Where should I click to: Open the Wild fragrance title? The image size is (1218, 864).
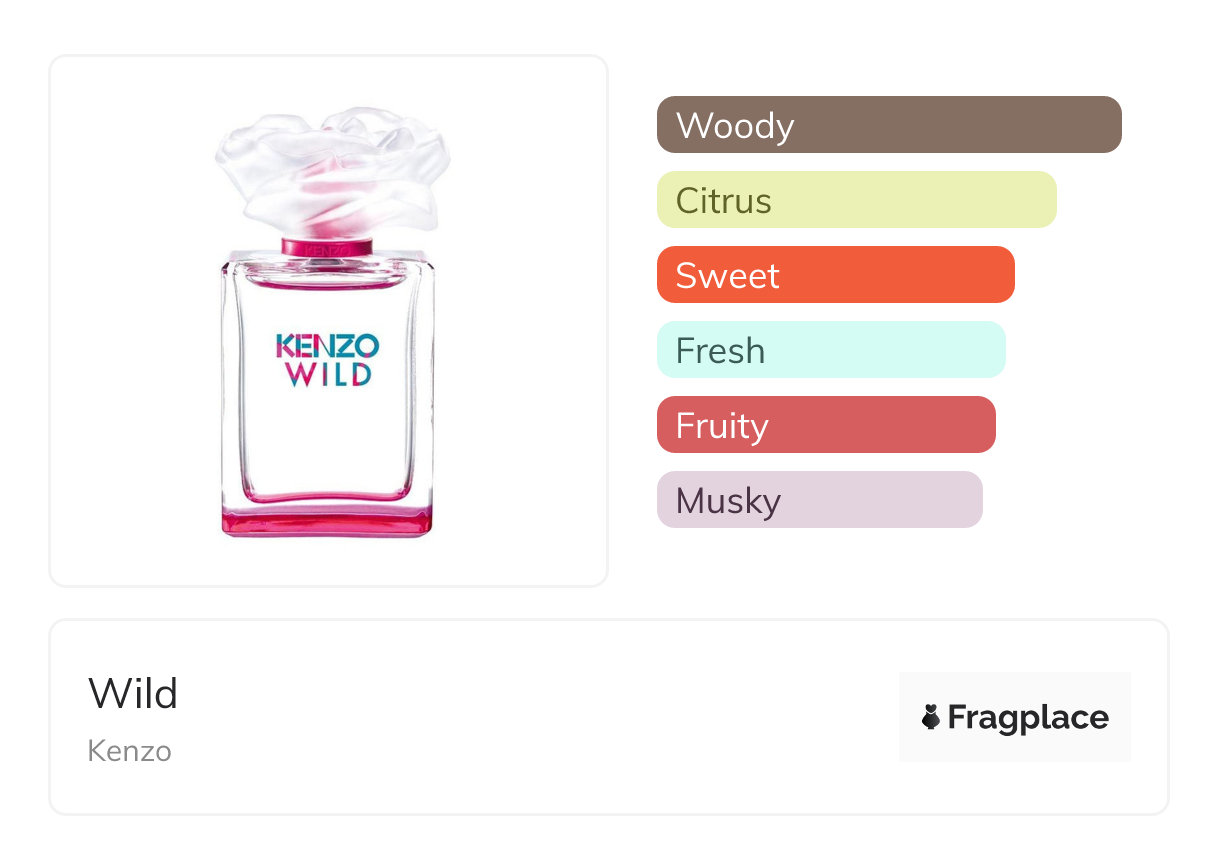pyautogui.click(x=133, y=693)
